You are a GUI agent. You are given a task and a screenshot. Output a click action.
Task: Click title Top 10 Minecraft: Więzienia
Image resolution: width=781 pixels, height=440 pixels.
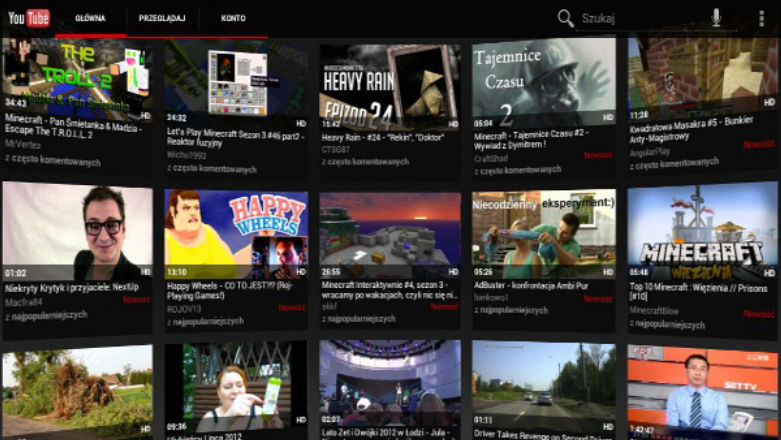pos(698,292)
